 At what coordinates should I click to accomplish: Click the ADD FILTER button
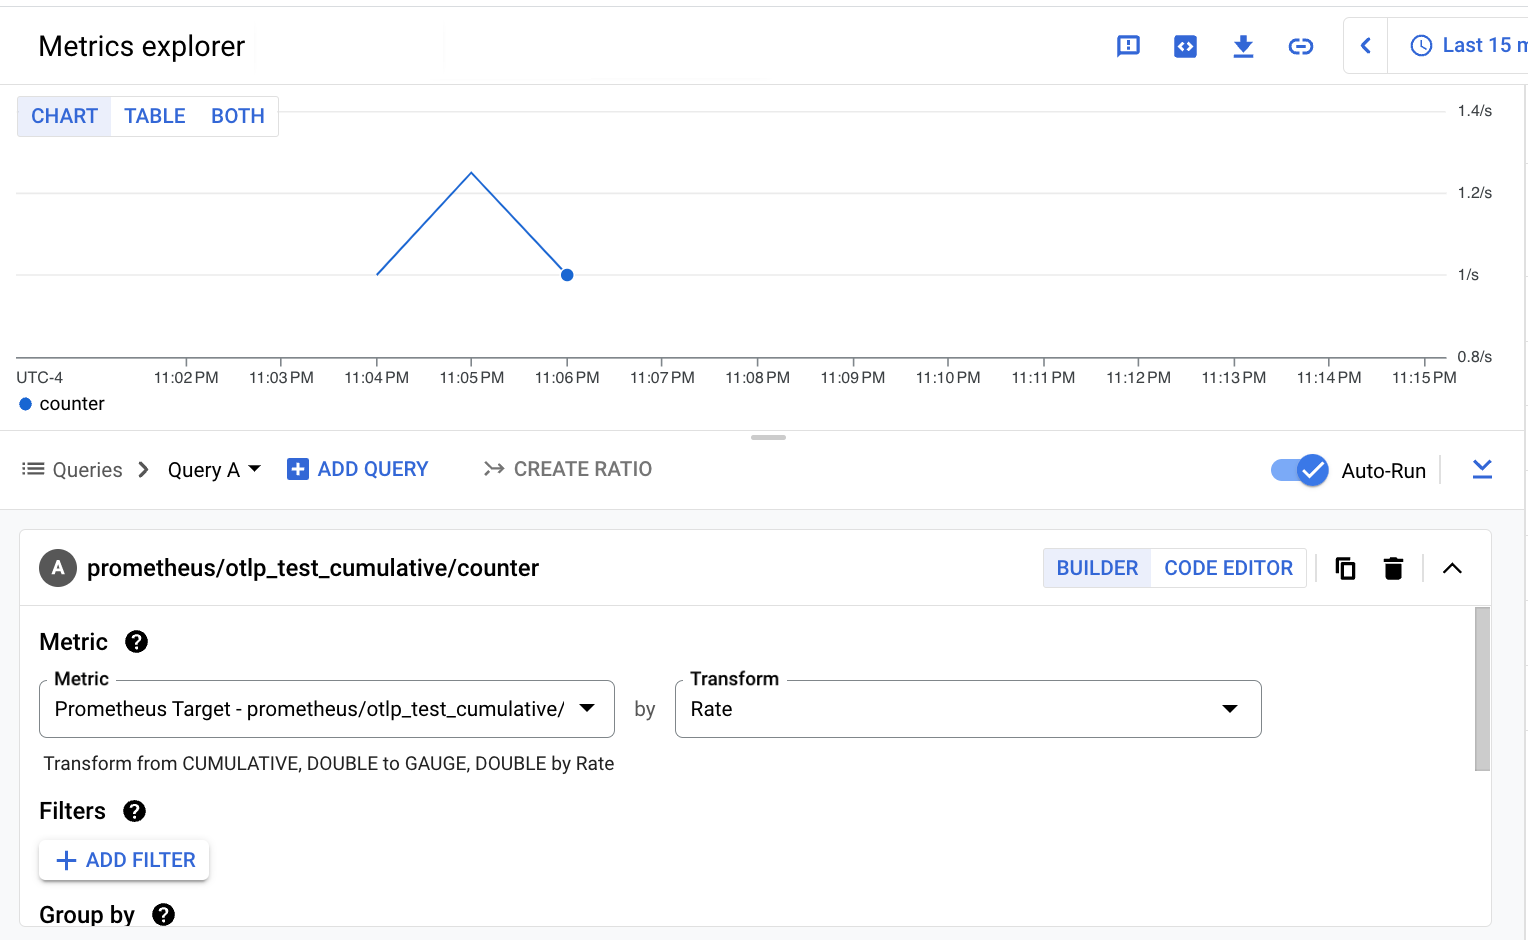click(124, 859)
